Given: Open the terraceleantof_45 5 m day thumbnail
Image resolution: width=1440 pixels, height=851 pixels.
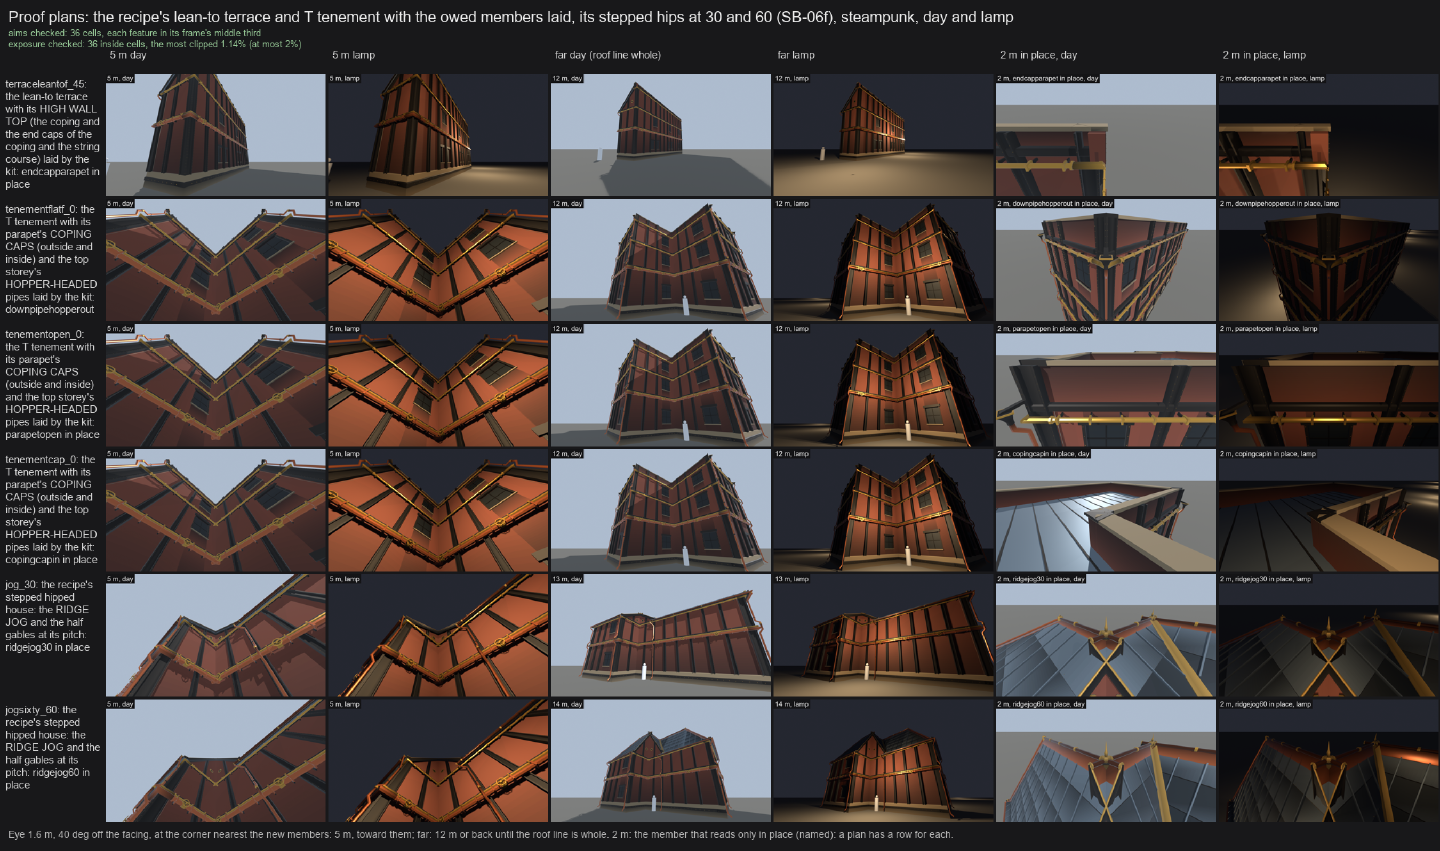Looking at the screenshot, I should (216, 135).
